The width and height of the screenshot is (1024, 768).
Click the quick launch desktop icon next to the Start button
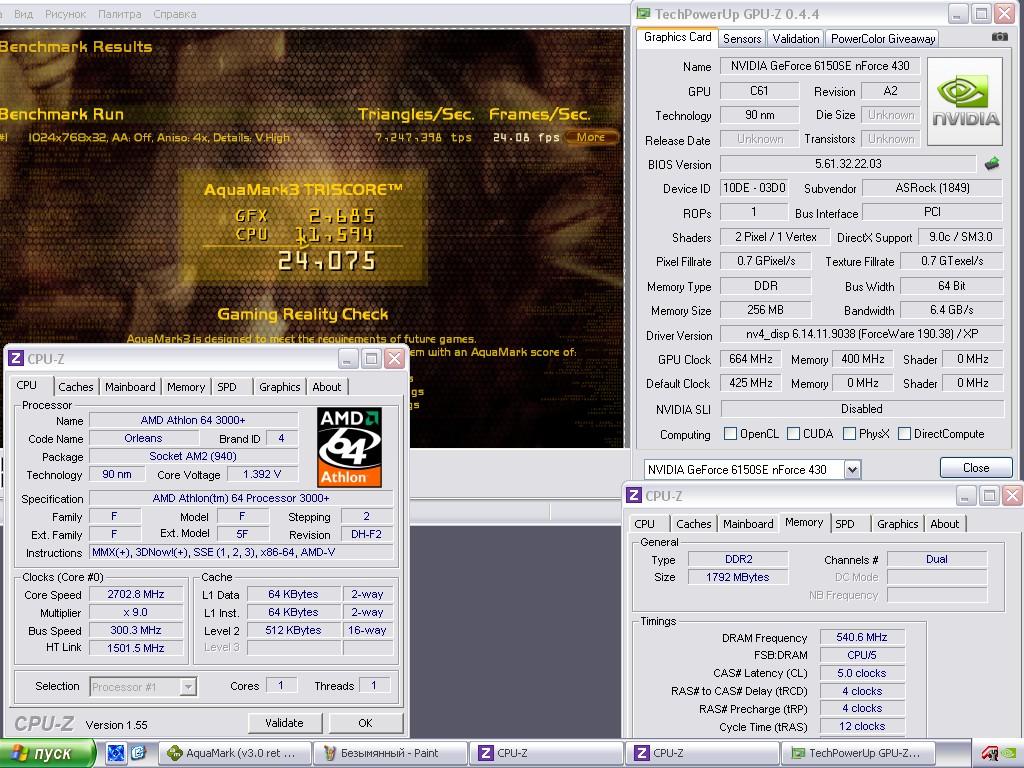click(x=116, y=753)
